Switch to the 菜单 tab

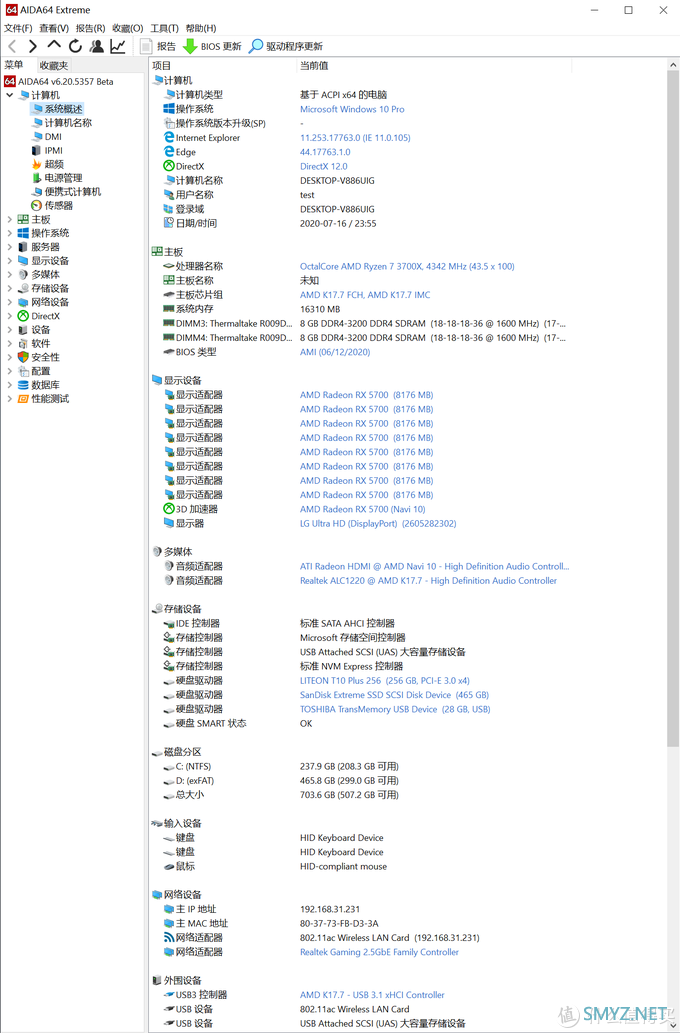click(14, 65)
